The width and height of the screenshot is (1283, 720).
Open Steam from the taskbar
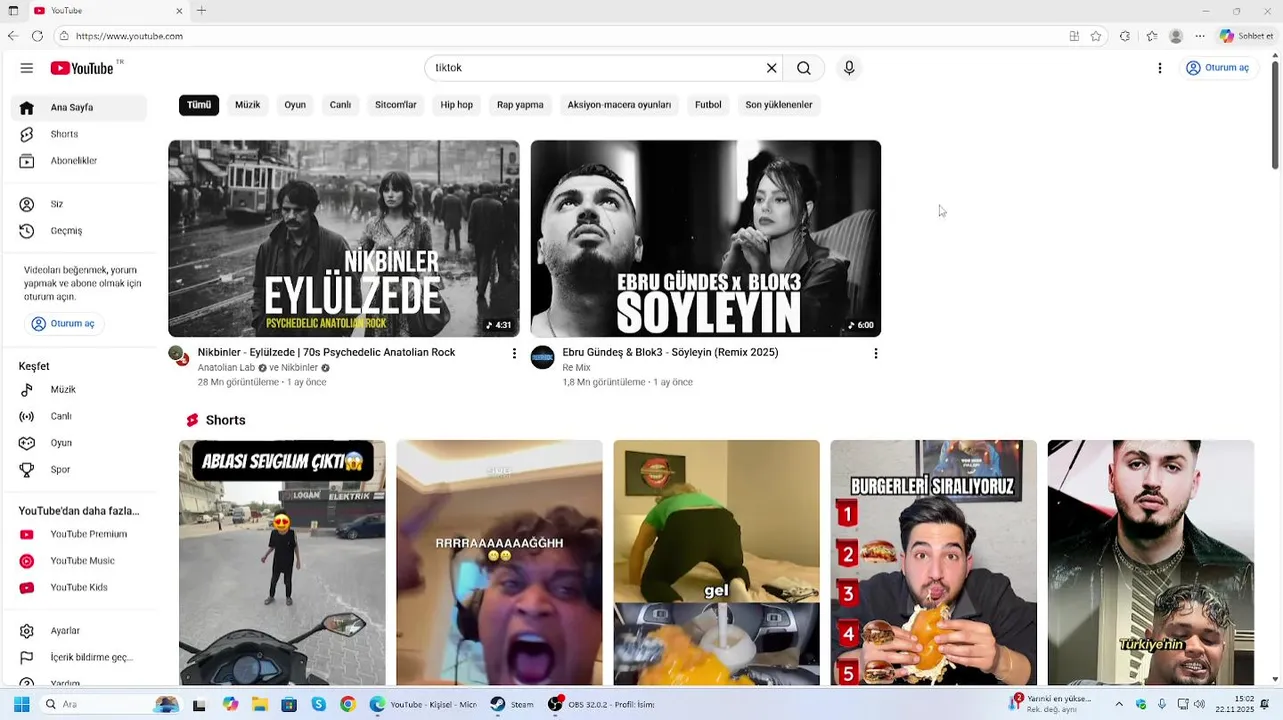[512, 704]
